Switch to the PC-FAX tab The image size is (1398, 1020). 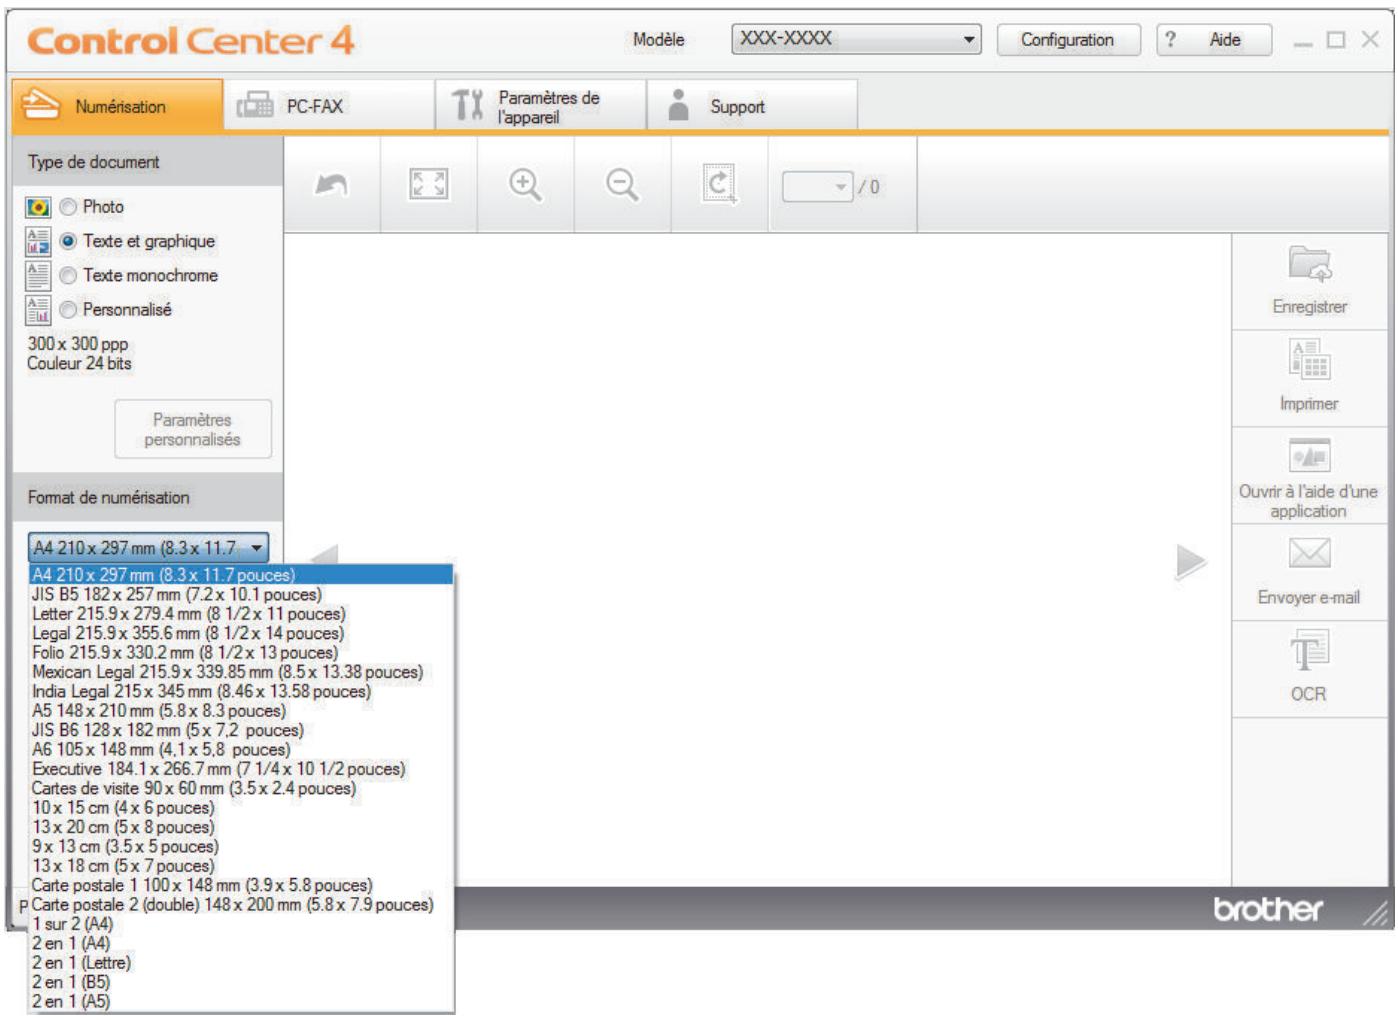(329, 106)
